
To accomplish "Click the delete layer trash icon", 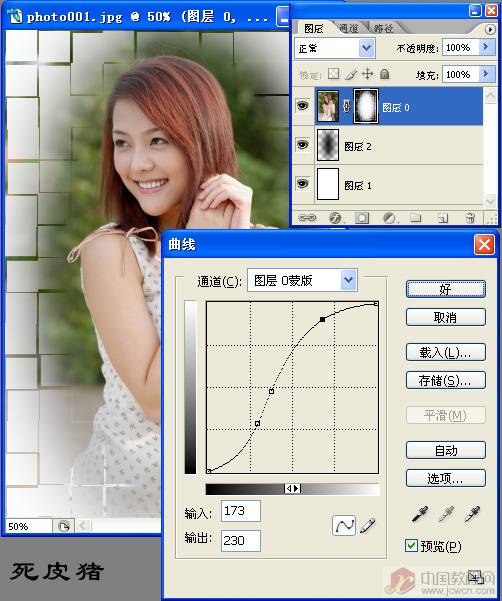I will pos(470,218).
